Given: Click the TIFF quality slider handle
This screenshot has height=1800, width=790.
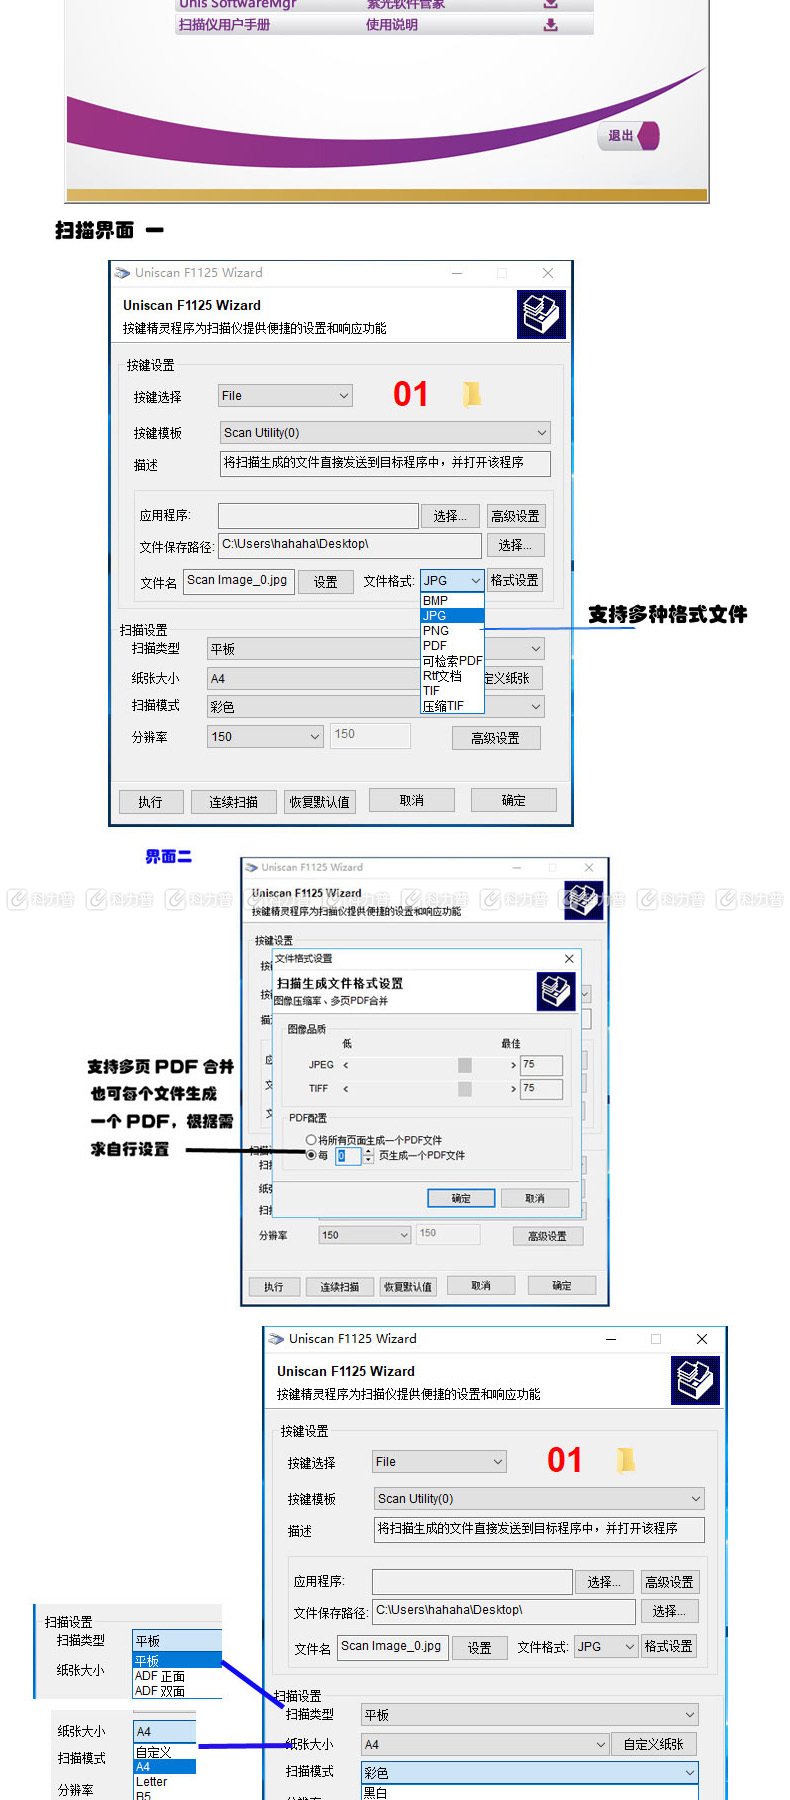Looking at the screenshot, I should click(x=465, y=1089).
